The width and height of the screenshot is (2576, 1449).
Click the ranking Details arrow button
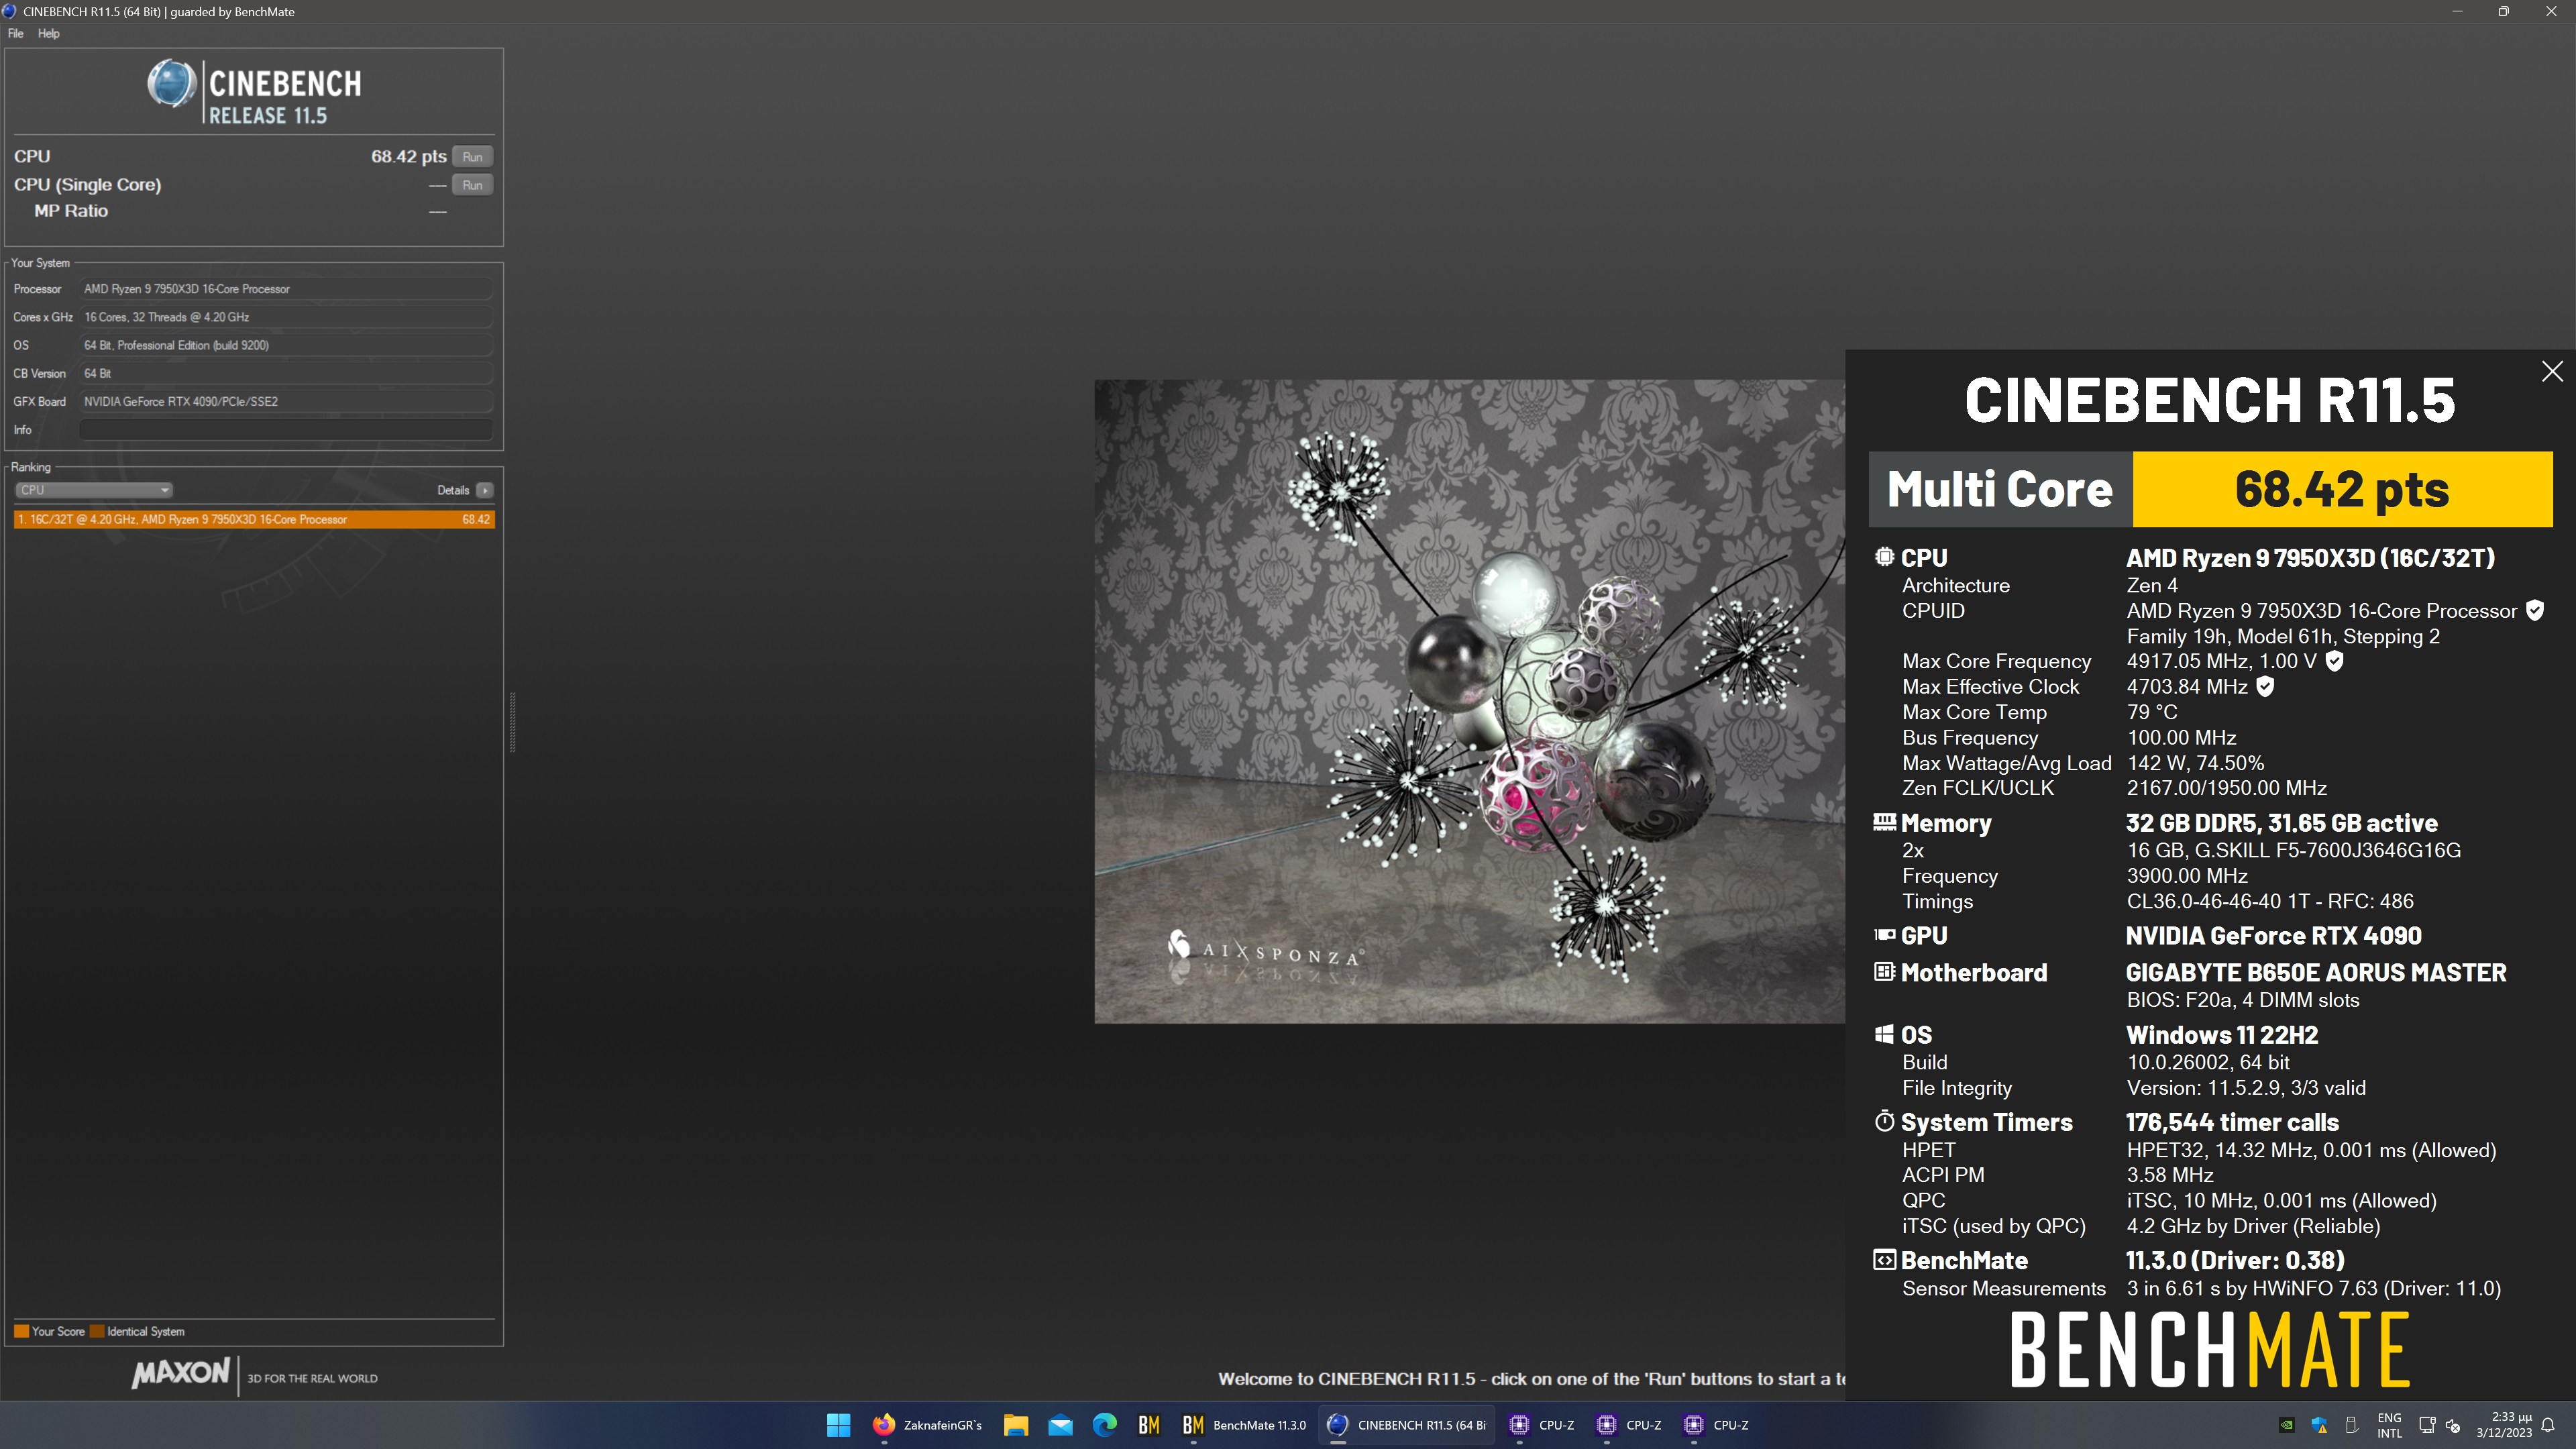[x=485, y=490]
